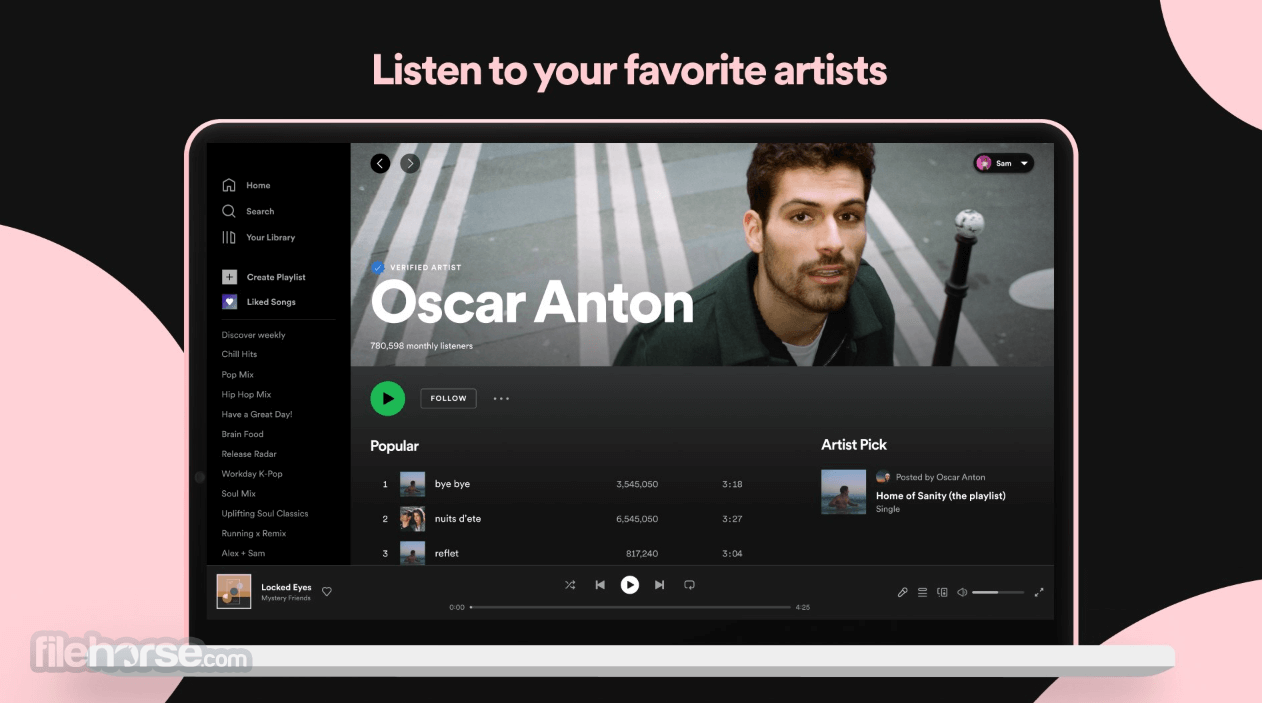The width and height of the screenshot is (1262, 703).
Task: Open Pop Mix playlist
Action: click(x=237, y=374)
